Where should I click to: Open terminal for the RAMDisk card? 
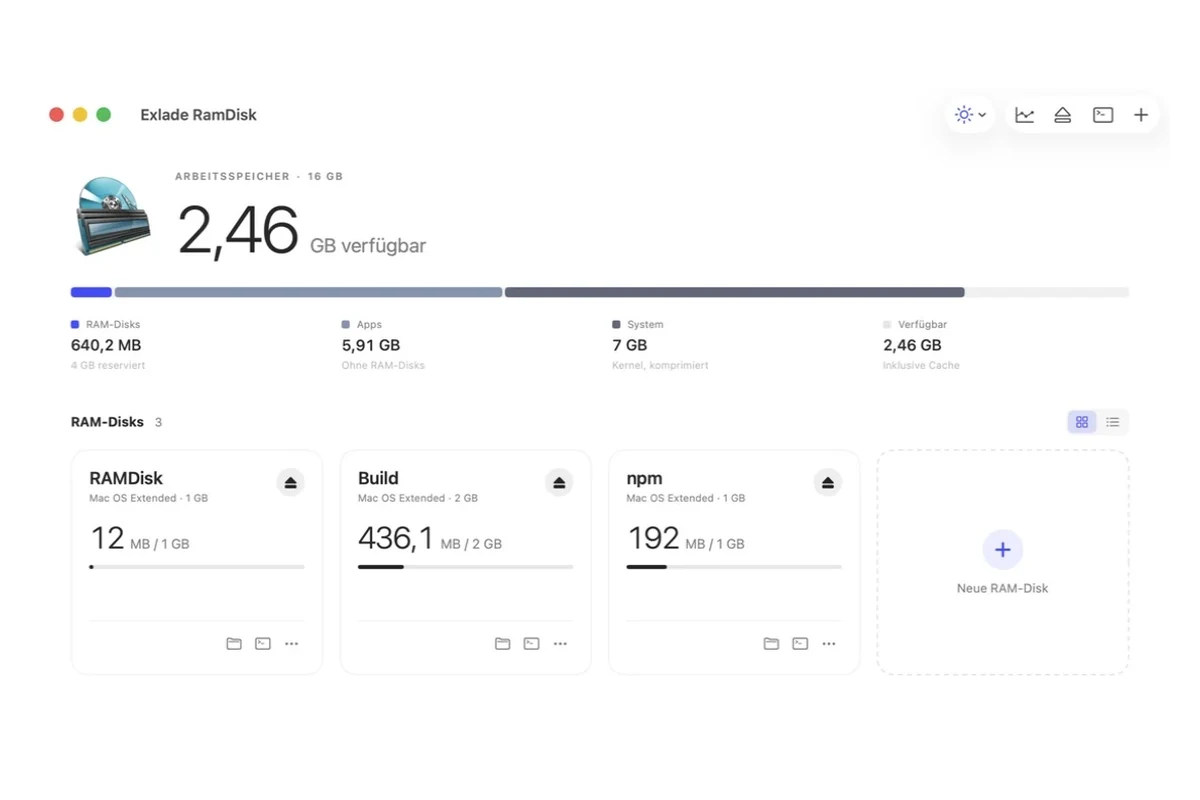pos(263,644)
